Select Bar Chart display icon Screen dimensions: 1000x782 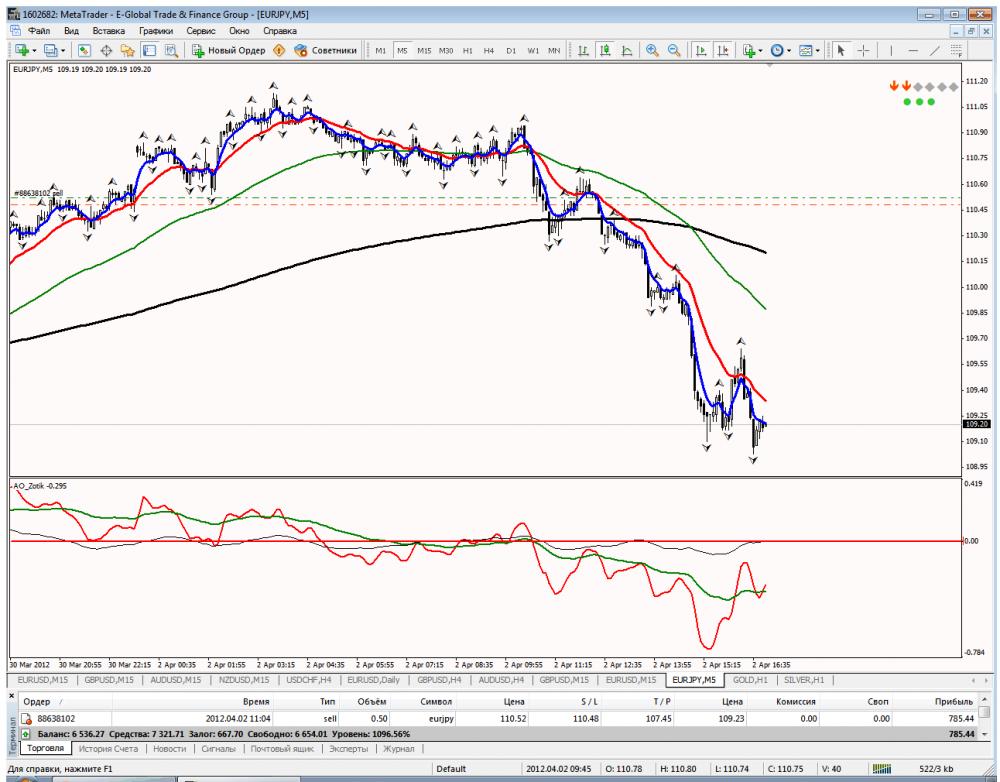(583, 50)
